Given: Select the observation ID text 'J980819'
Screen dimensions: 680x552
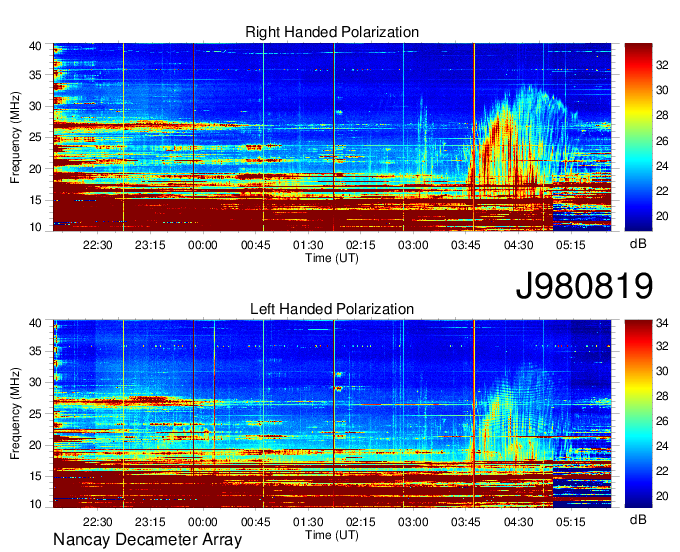Looking at the screenshot, I should (584, 286).
